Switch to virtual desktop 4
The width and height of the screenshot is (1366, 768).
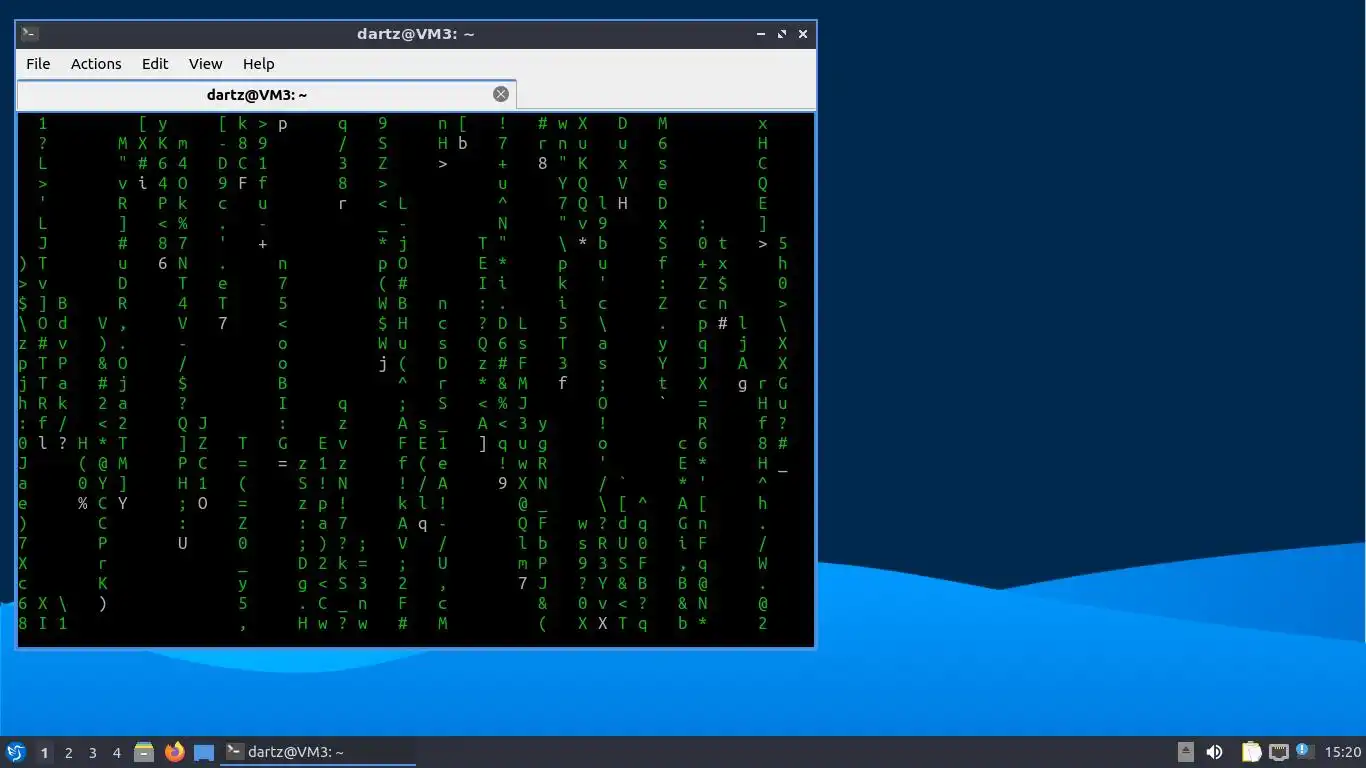click(116, 753)
